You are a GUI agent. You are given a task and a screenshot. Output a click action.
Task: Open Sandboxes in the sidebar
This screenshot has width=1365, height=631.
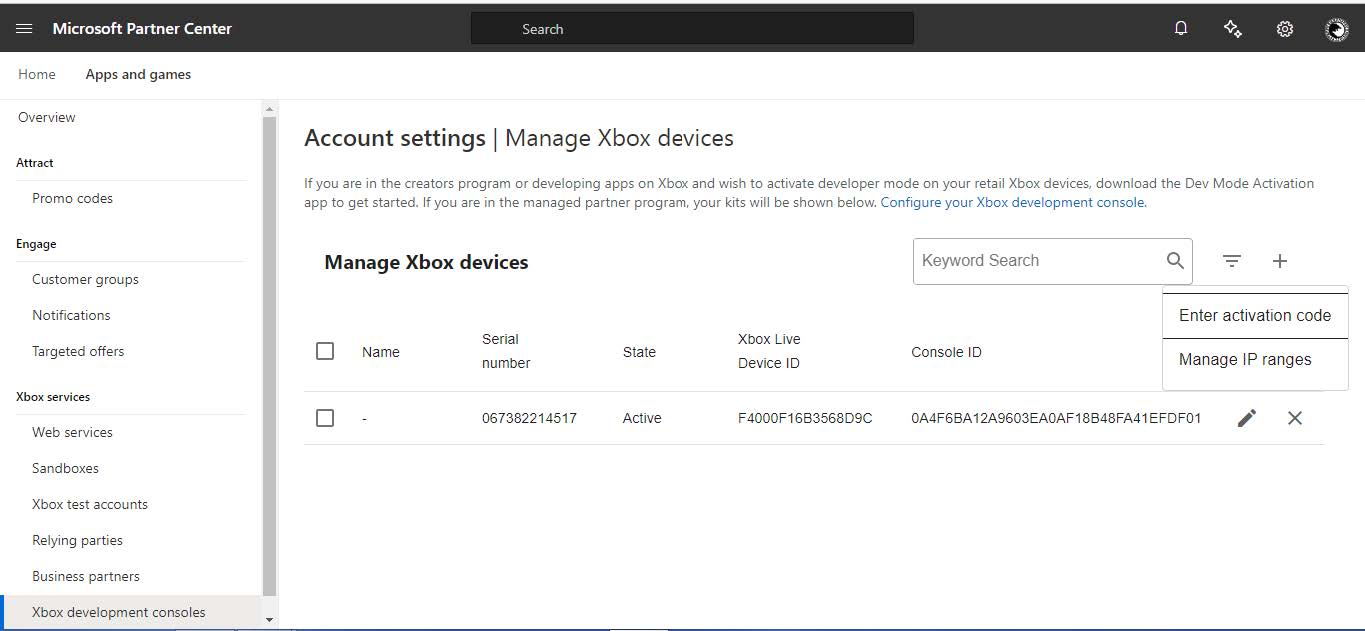click(65, 468)
